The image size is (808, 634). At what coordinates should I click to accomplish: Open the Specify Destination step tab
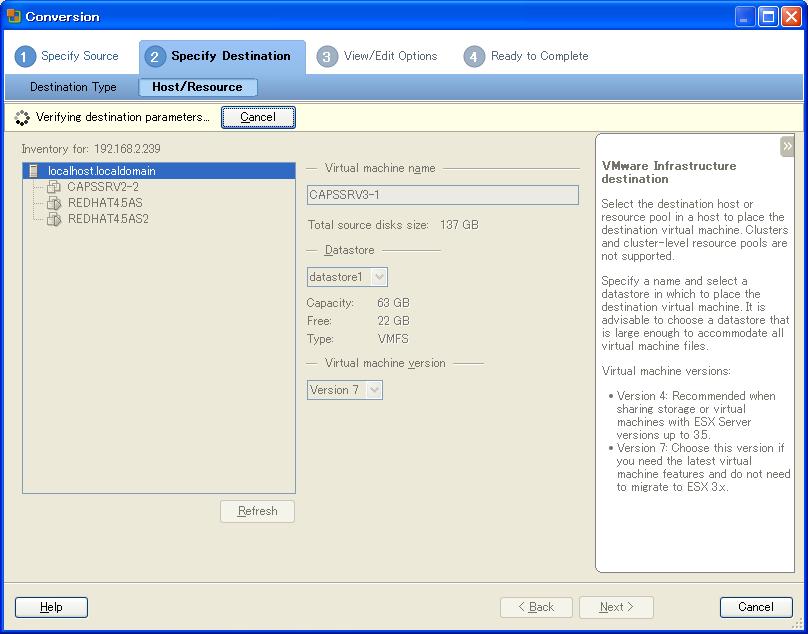point(222,57)
